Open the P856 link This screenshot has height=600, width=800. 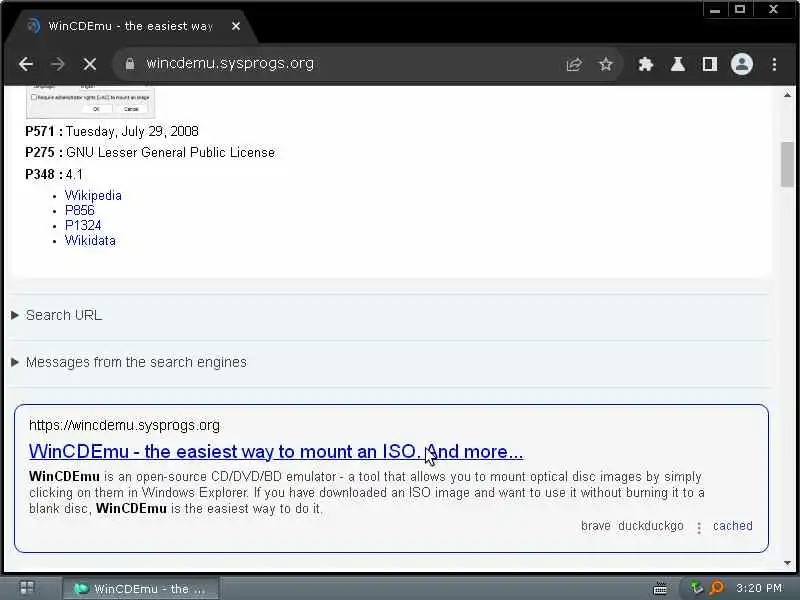tap(80, 210)
